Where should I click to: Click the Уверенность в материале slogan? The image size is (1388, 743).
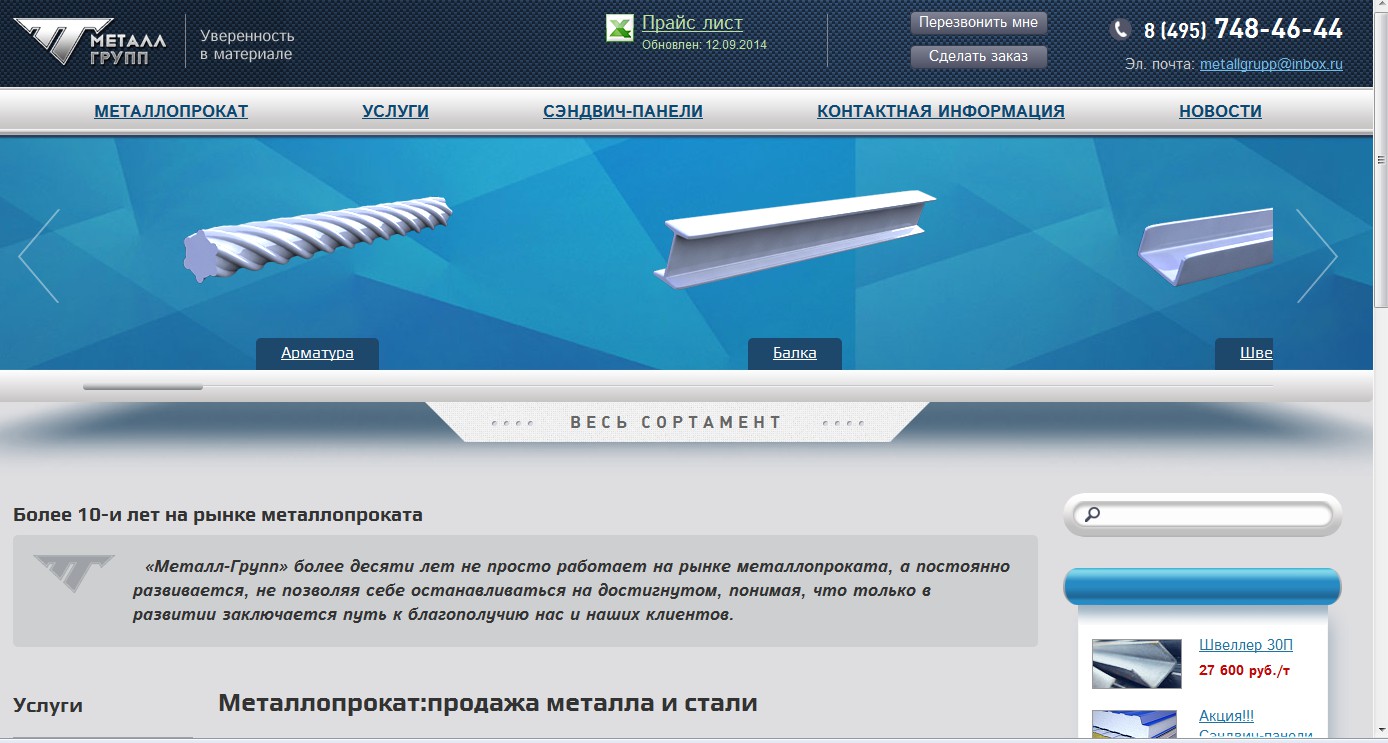[x=247, y=45]
